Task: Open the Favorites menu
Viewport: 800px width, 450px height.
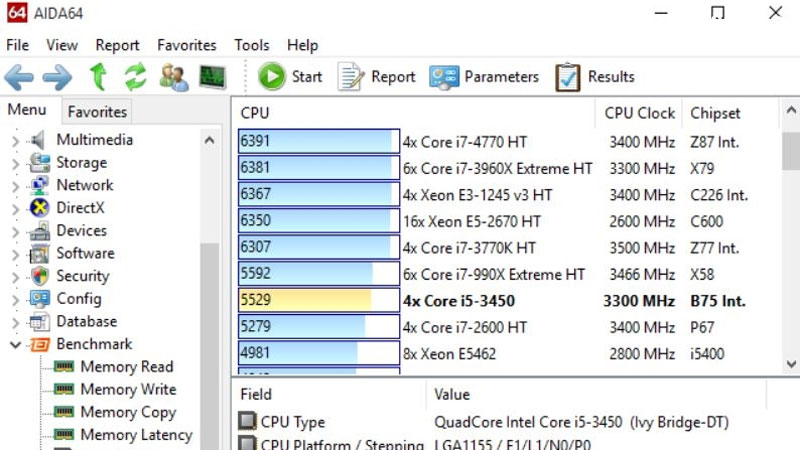Action: tap(187, 45)
